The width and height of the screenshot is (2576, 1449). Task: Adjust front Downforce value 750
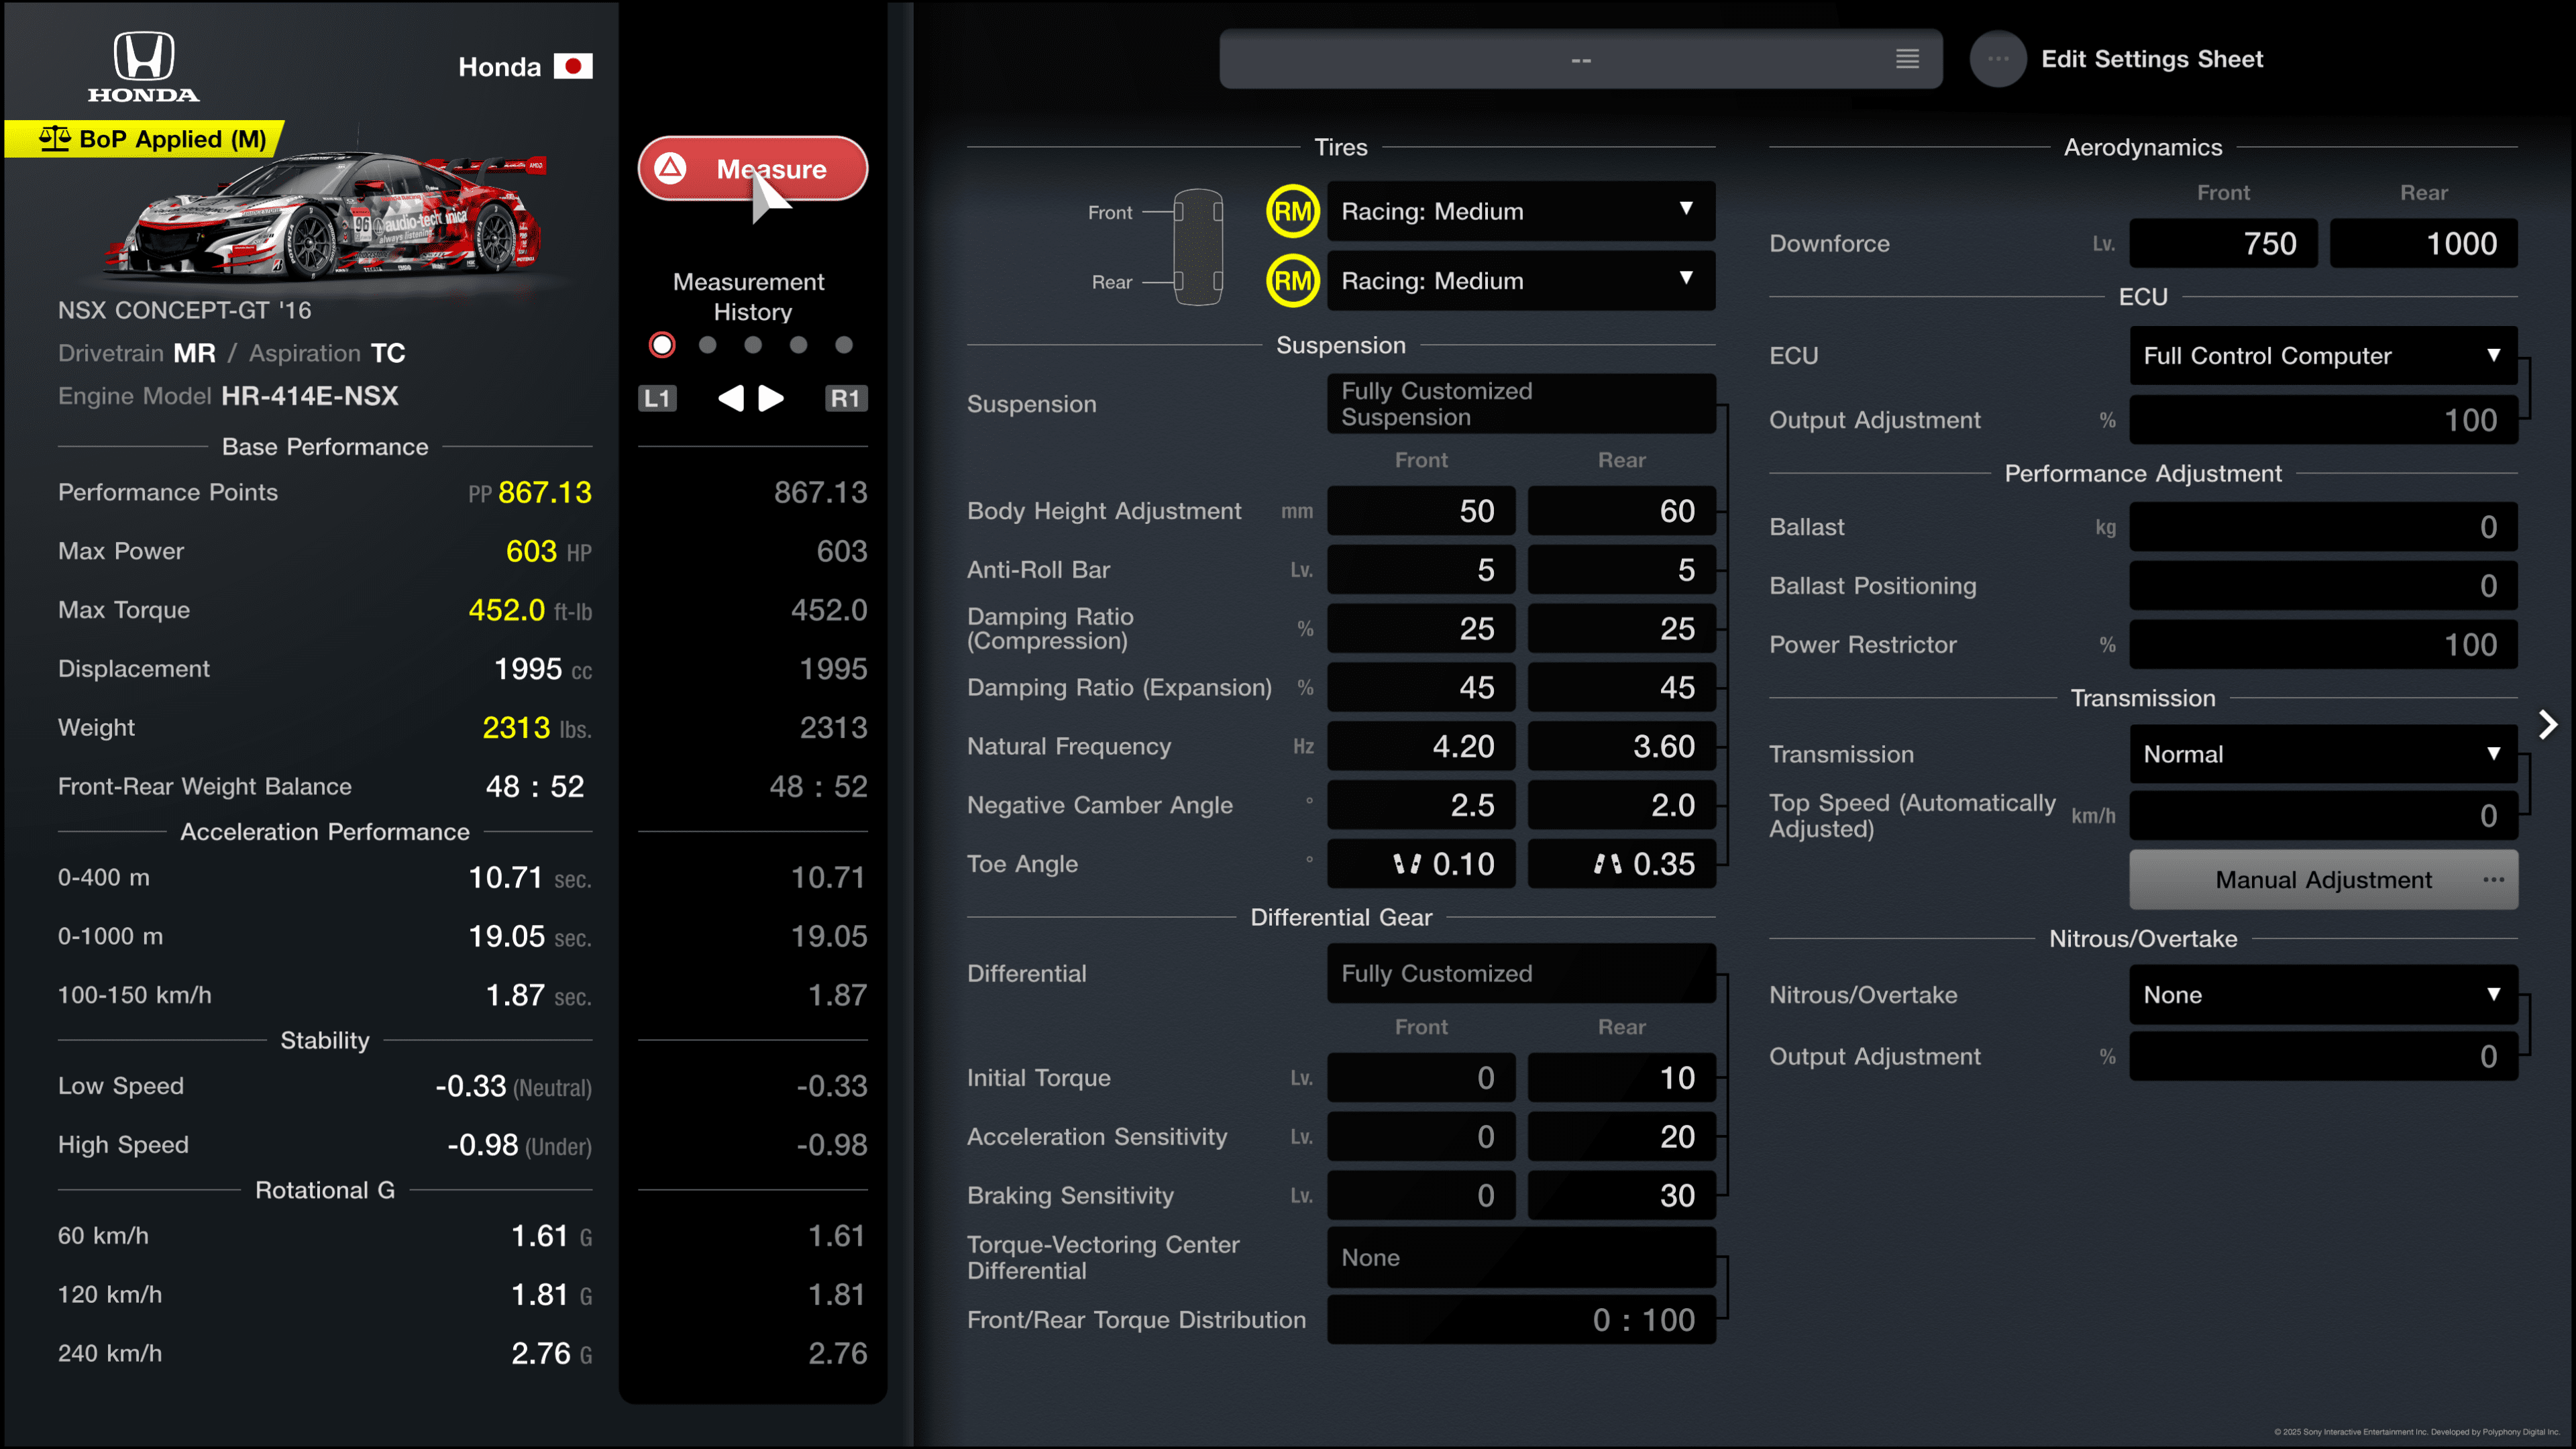point(2223,243)
